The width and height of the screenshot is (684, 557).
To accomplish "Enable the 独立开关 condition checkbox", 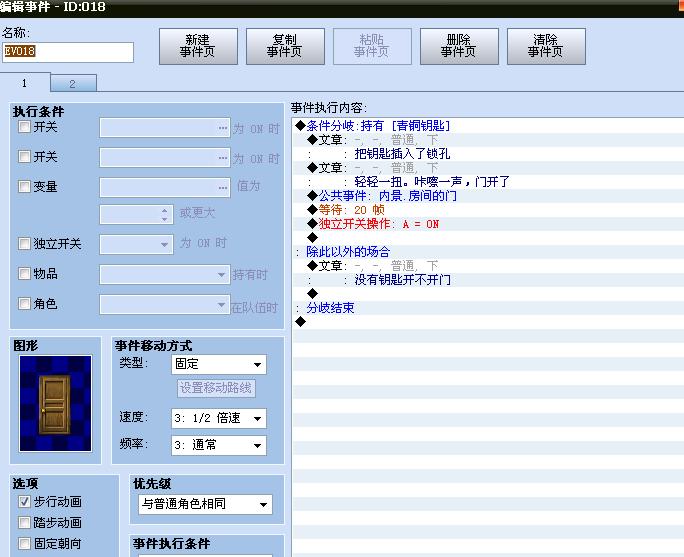I will tap(24, 243).
